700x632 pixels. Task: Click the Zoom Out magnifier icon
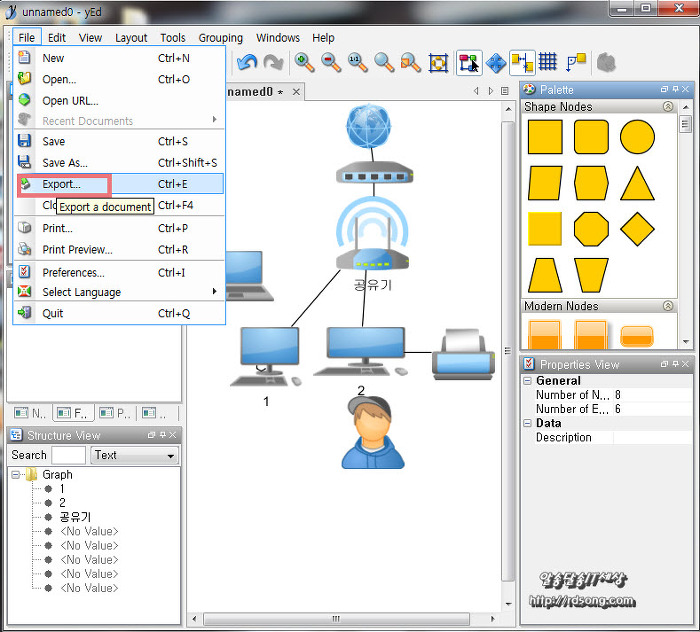pyautogui.click(x=331, y=63)
